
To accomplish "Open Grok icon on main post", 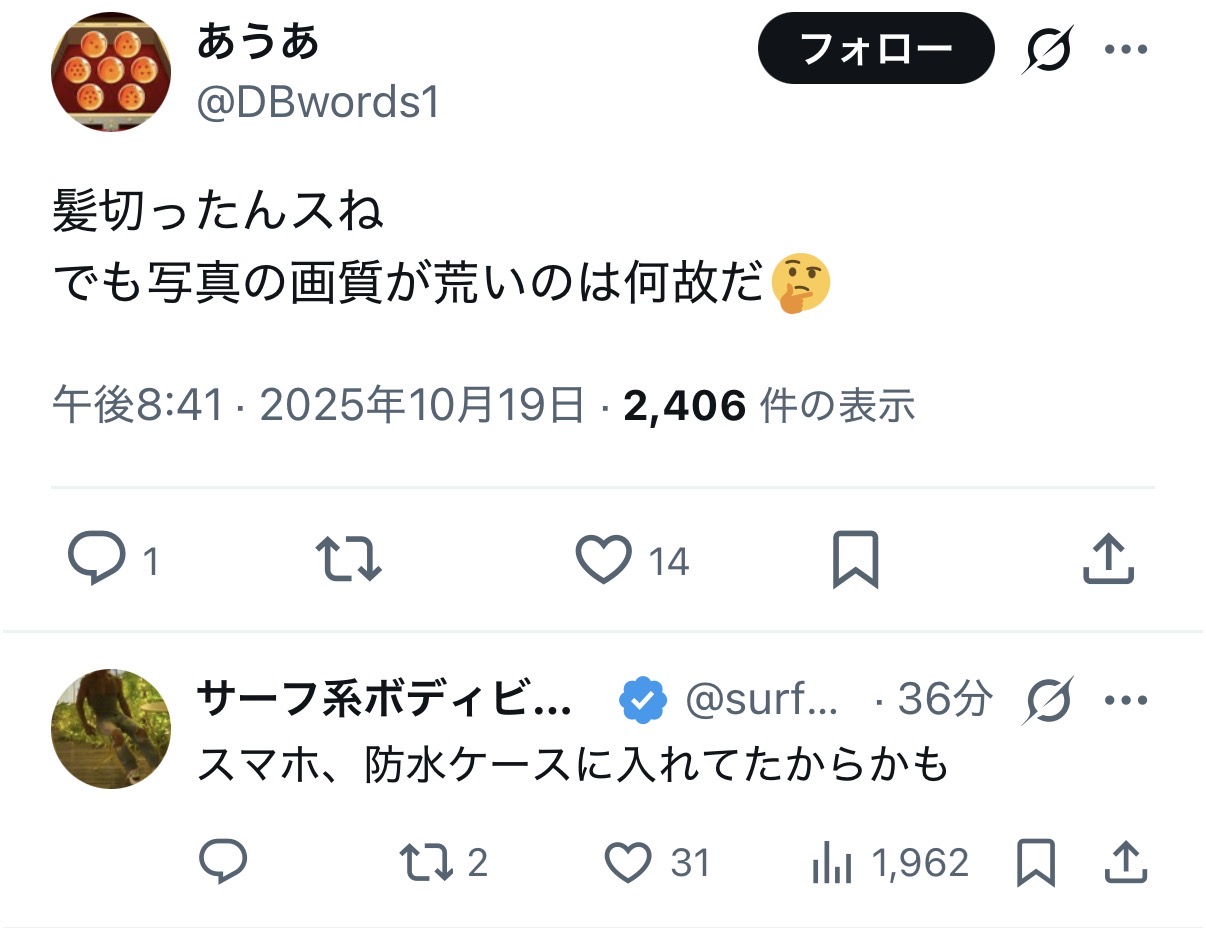I will (1047, 49).
